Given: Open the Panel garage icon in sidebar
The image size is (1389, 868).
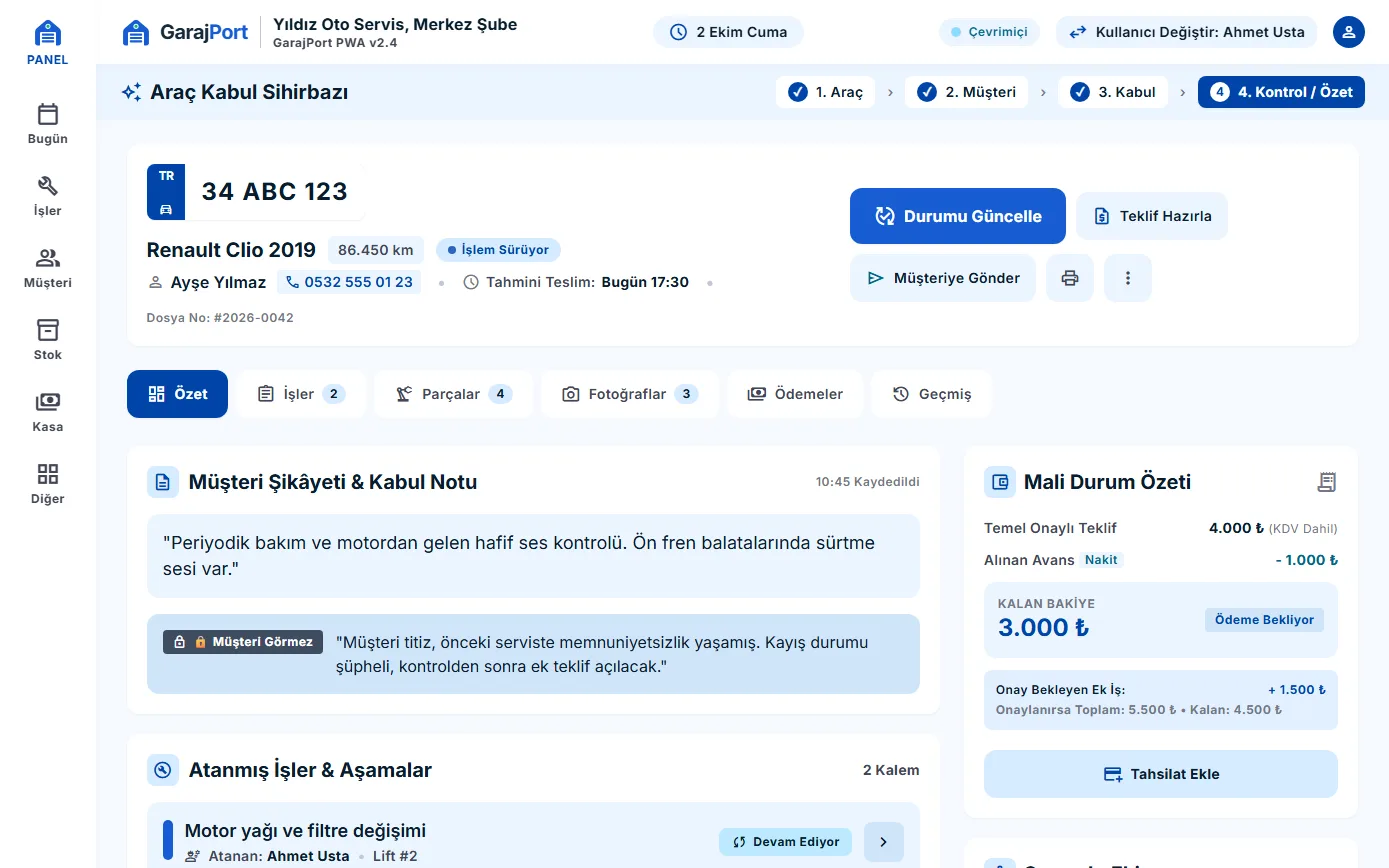Looking at the screenshot, I should (48, 43).
